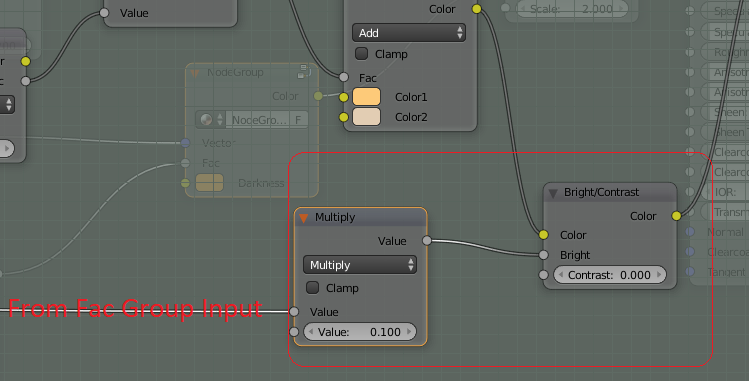The width and height of the screenshot is (749, 381).
Task: Select the faded NodeGroup node header
Action: click(x=252, y=72)
